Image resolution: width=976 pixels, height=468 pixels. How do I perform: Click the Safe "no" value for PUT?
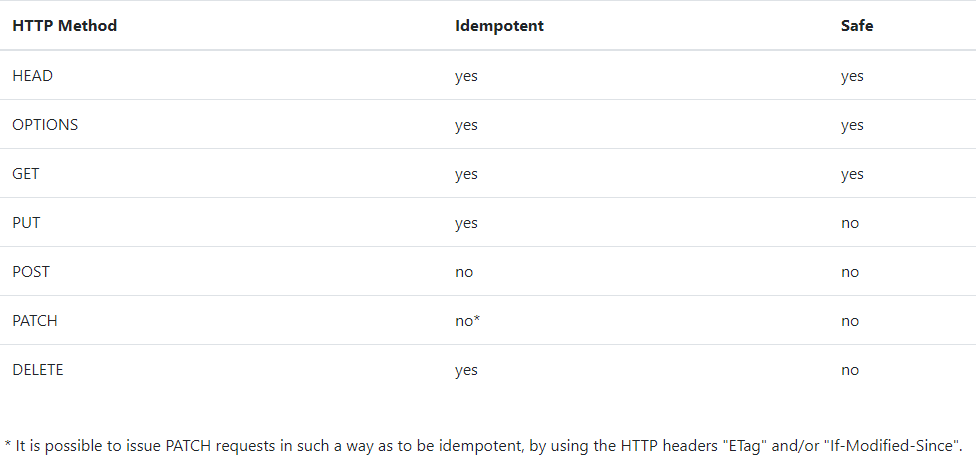[850, 223]
